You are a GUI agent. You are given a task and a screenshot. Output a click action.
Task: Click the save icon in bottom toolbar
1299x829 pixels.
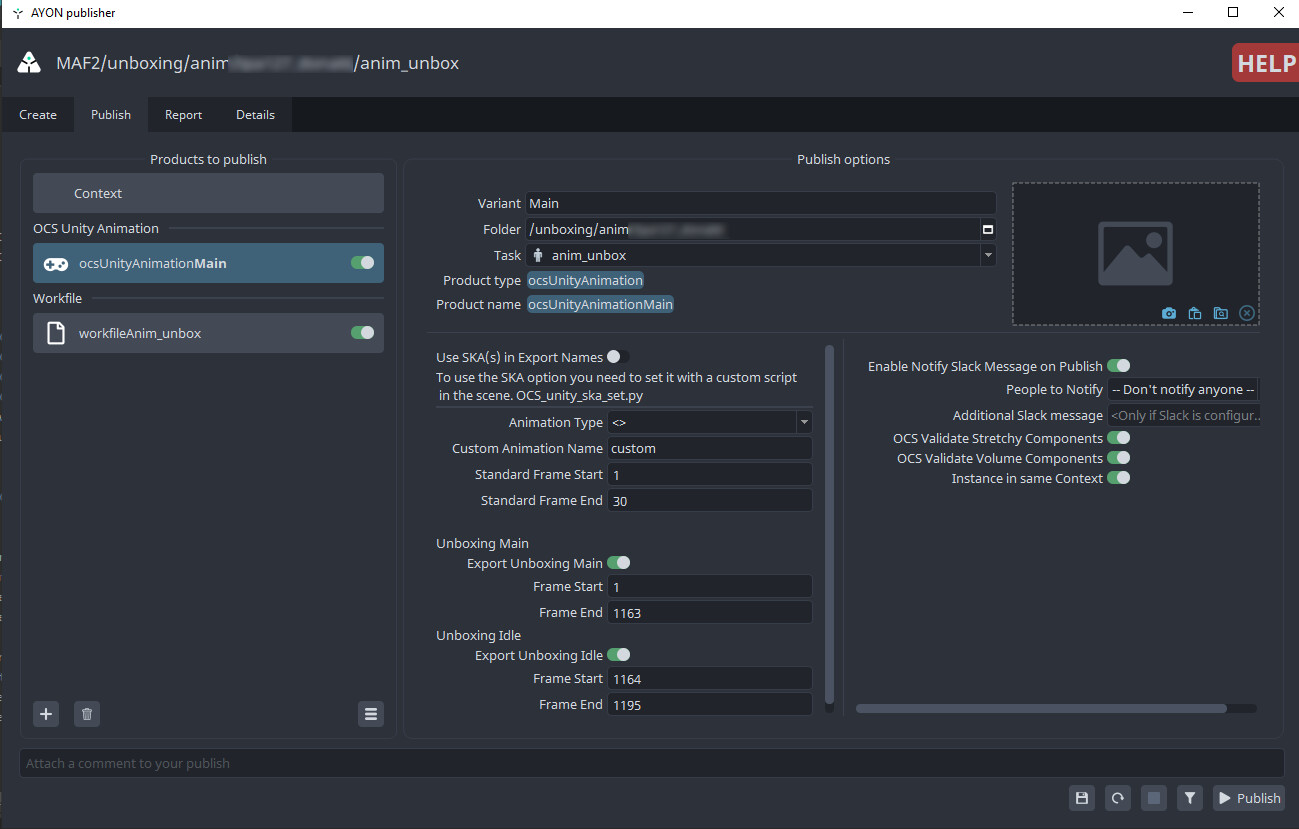[x=1081, y=798]
